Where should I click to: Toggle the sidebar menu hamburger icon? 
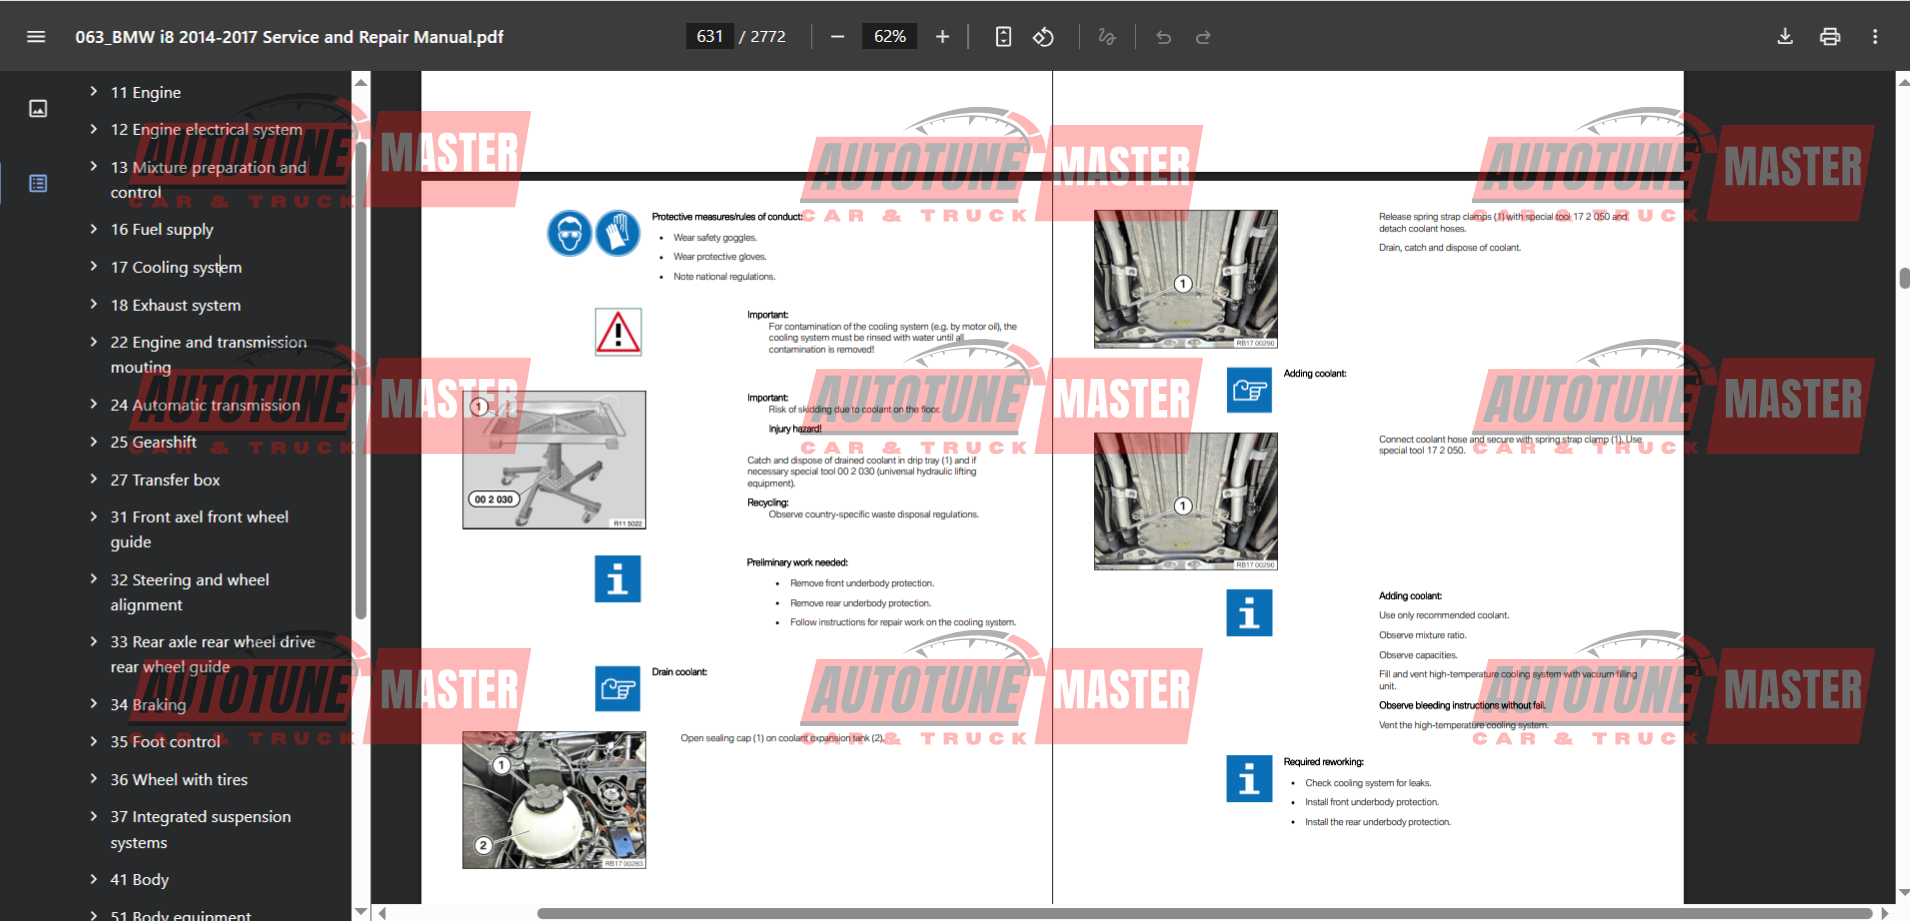pos(36,37)
